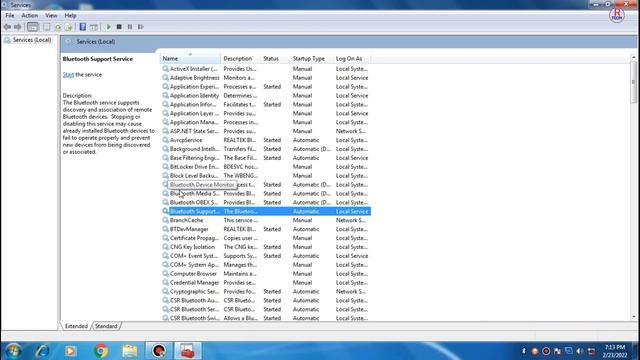
Task: Open Windows Media Player from the taskbar
Action: tap(70, 351)
